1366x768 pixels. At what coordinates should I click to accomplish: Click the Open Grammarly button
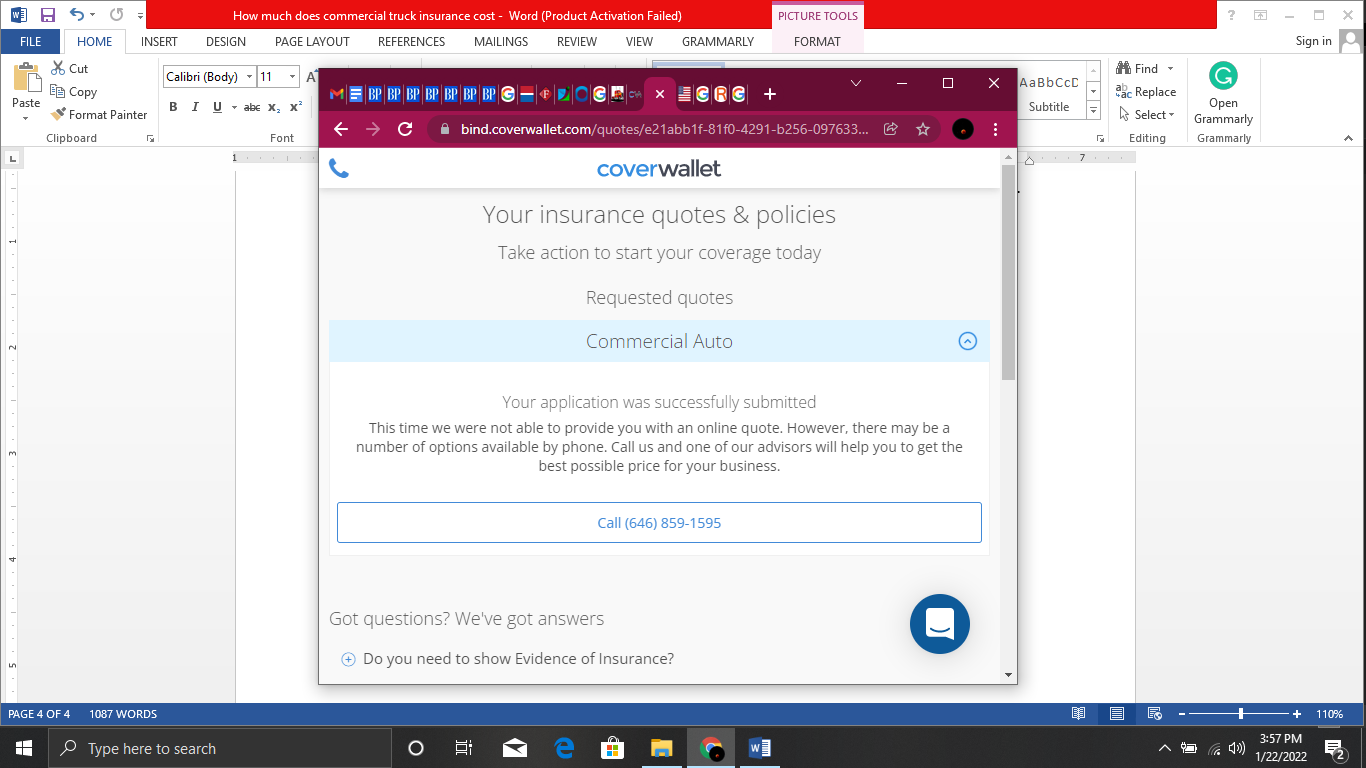click(x=1223, y=94)
